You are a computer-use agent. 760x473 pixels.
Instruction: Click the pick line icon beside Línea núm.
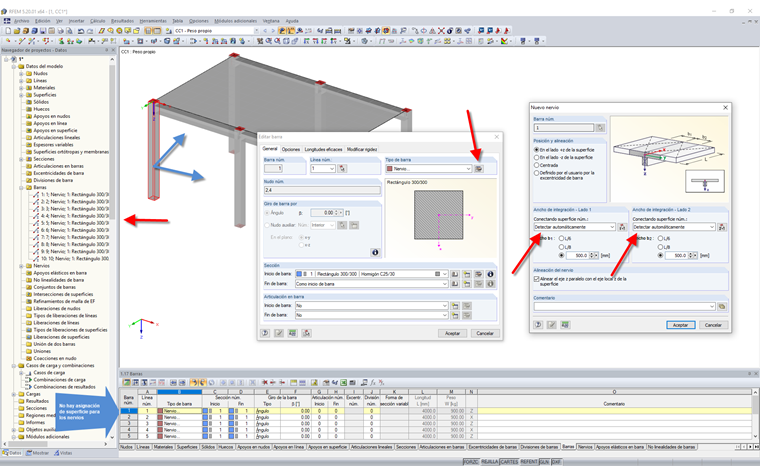[342, 169]
